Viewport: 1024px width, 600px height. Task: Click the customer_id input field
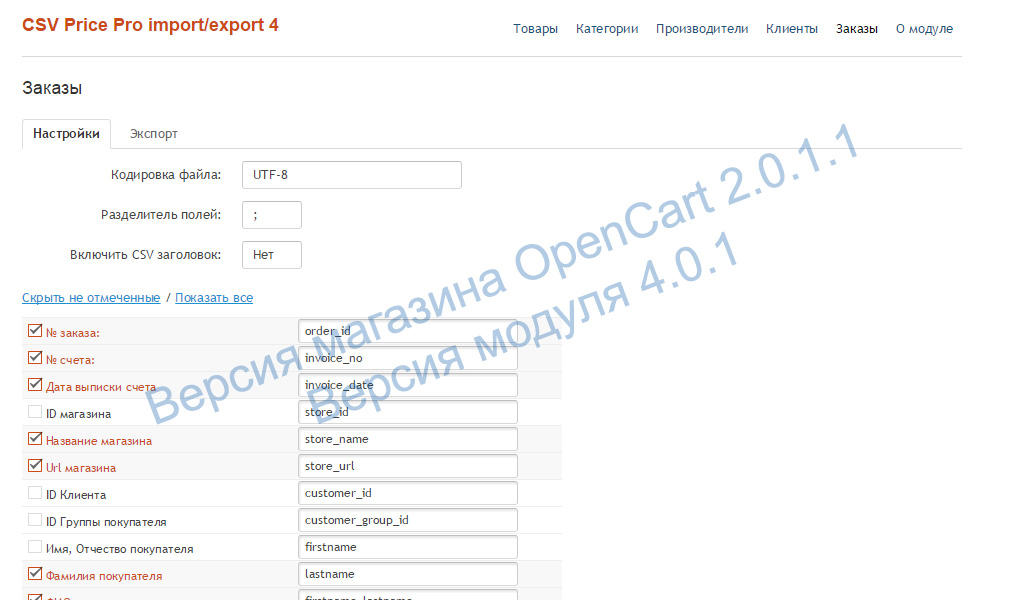coord(408,493)
